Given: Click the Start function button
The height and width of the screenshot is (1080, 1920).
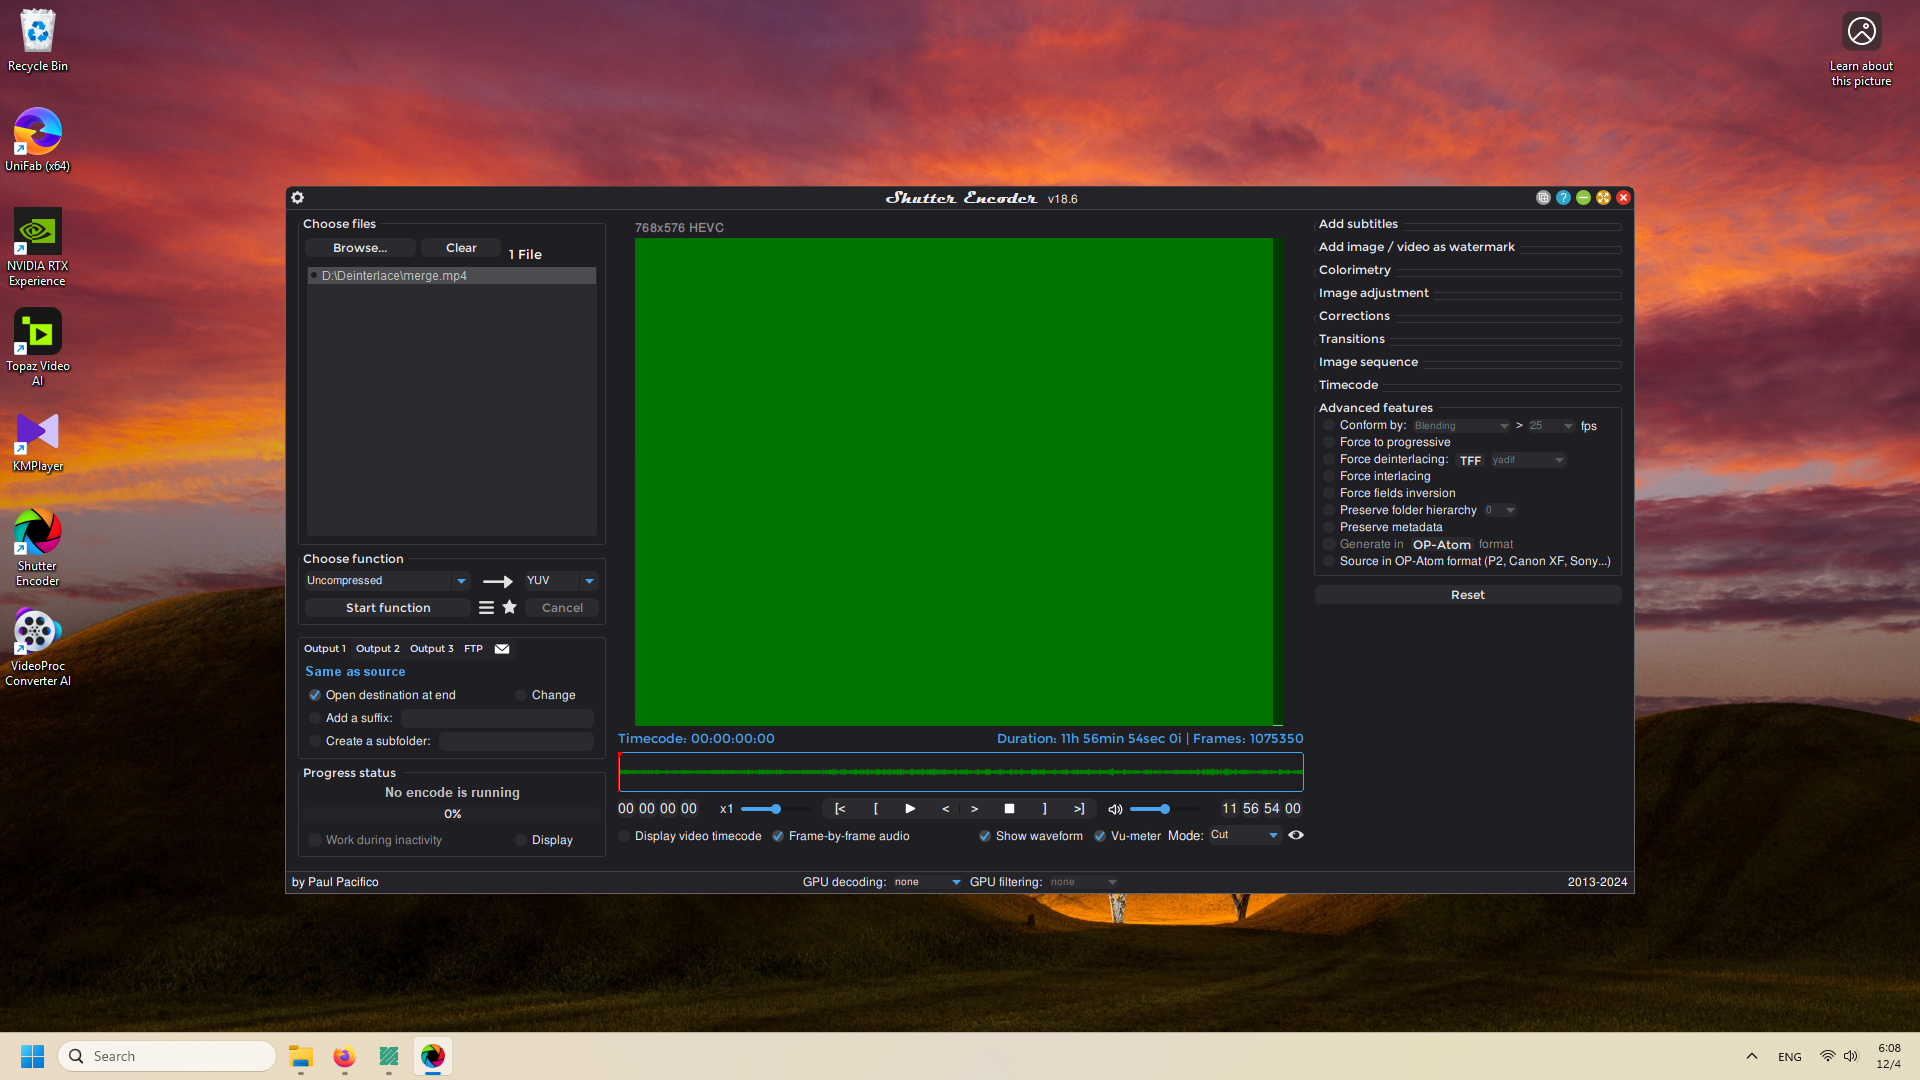Looking at the screenshot, I should (x=388, y=608).
